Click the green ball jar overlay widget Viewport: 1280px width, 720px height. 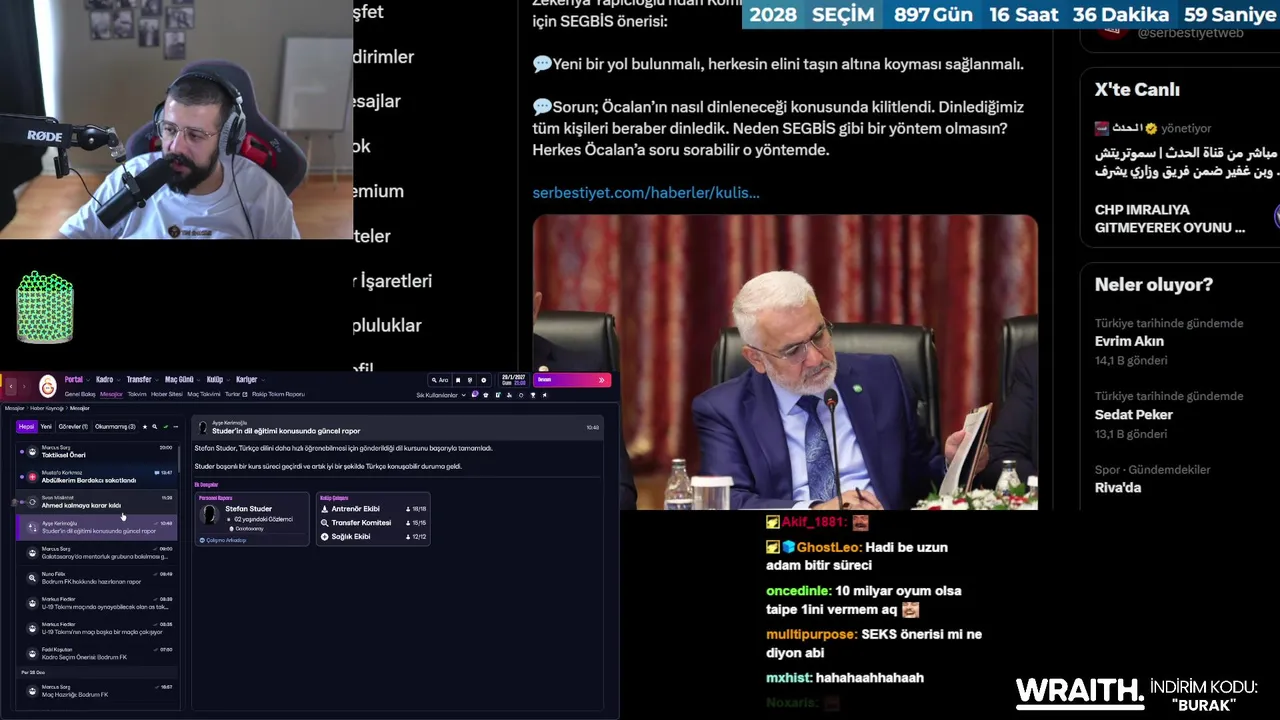[x=45, y=307]
